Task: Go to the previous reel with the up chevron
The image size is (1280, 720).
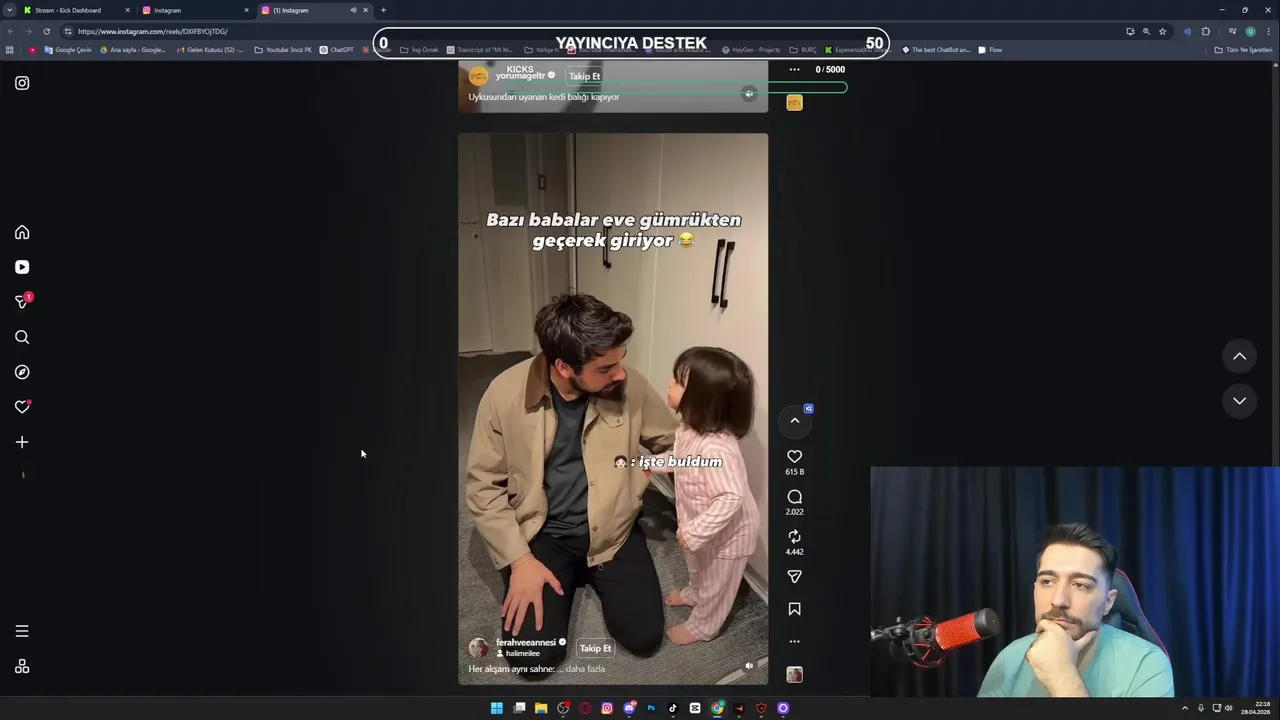Action: click(x=1239, y=356)
